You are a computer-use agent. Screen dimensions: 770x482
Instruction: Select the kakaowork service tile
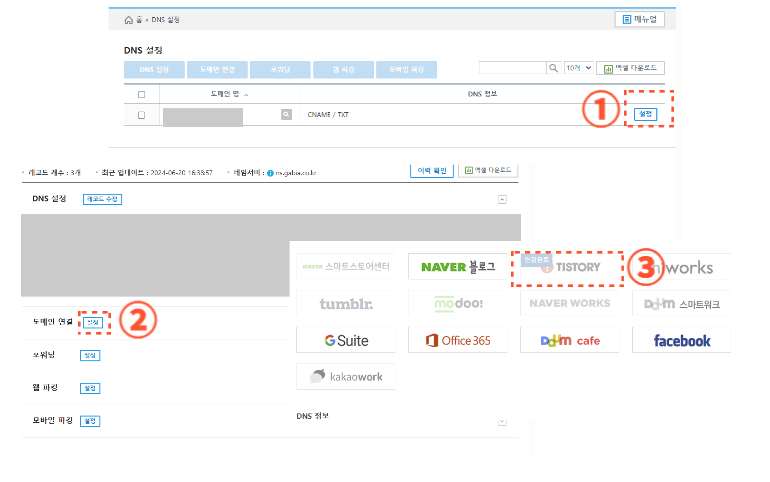346,376
